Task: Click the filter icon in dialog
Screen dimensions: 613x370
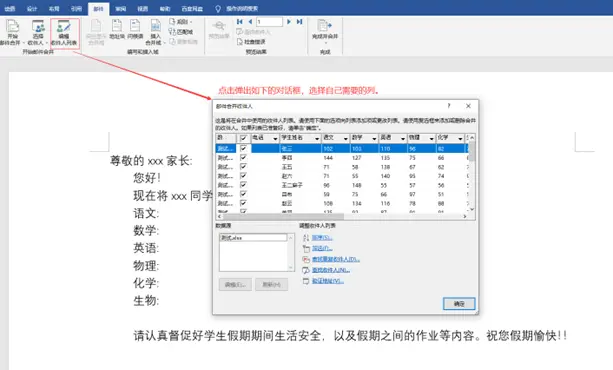Action: tap(306, 248)
